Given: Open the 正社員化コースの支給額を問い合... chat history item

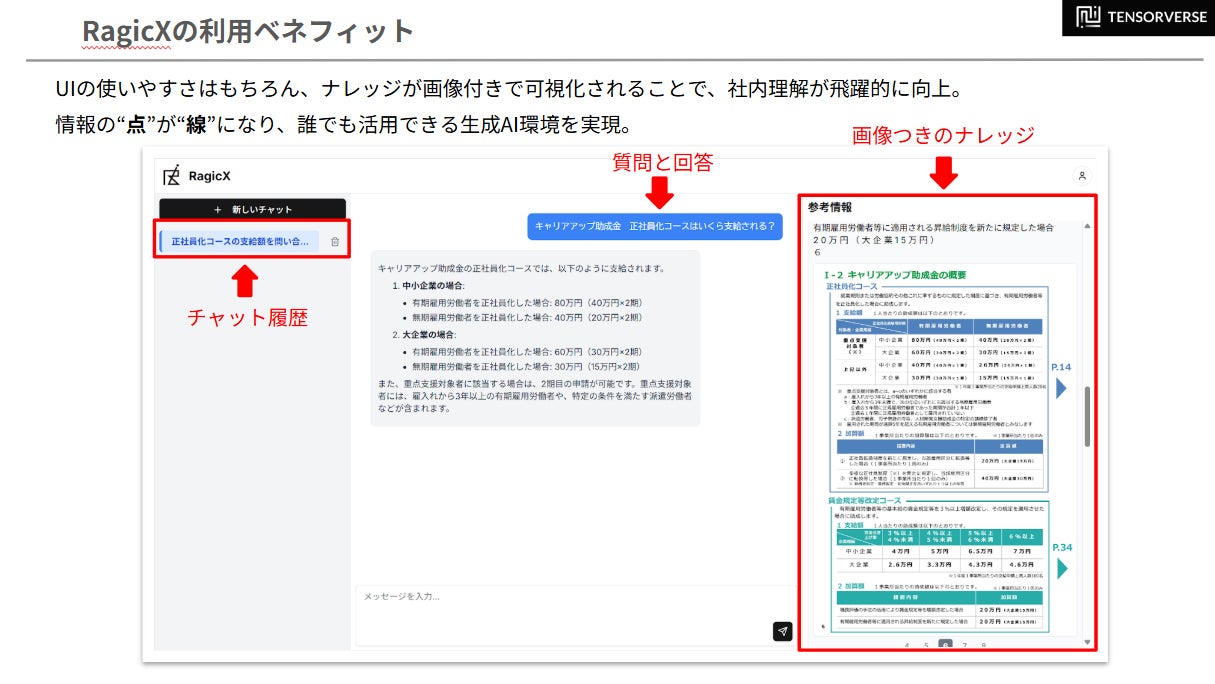Looking at the screenshot, I should point(239,242).
